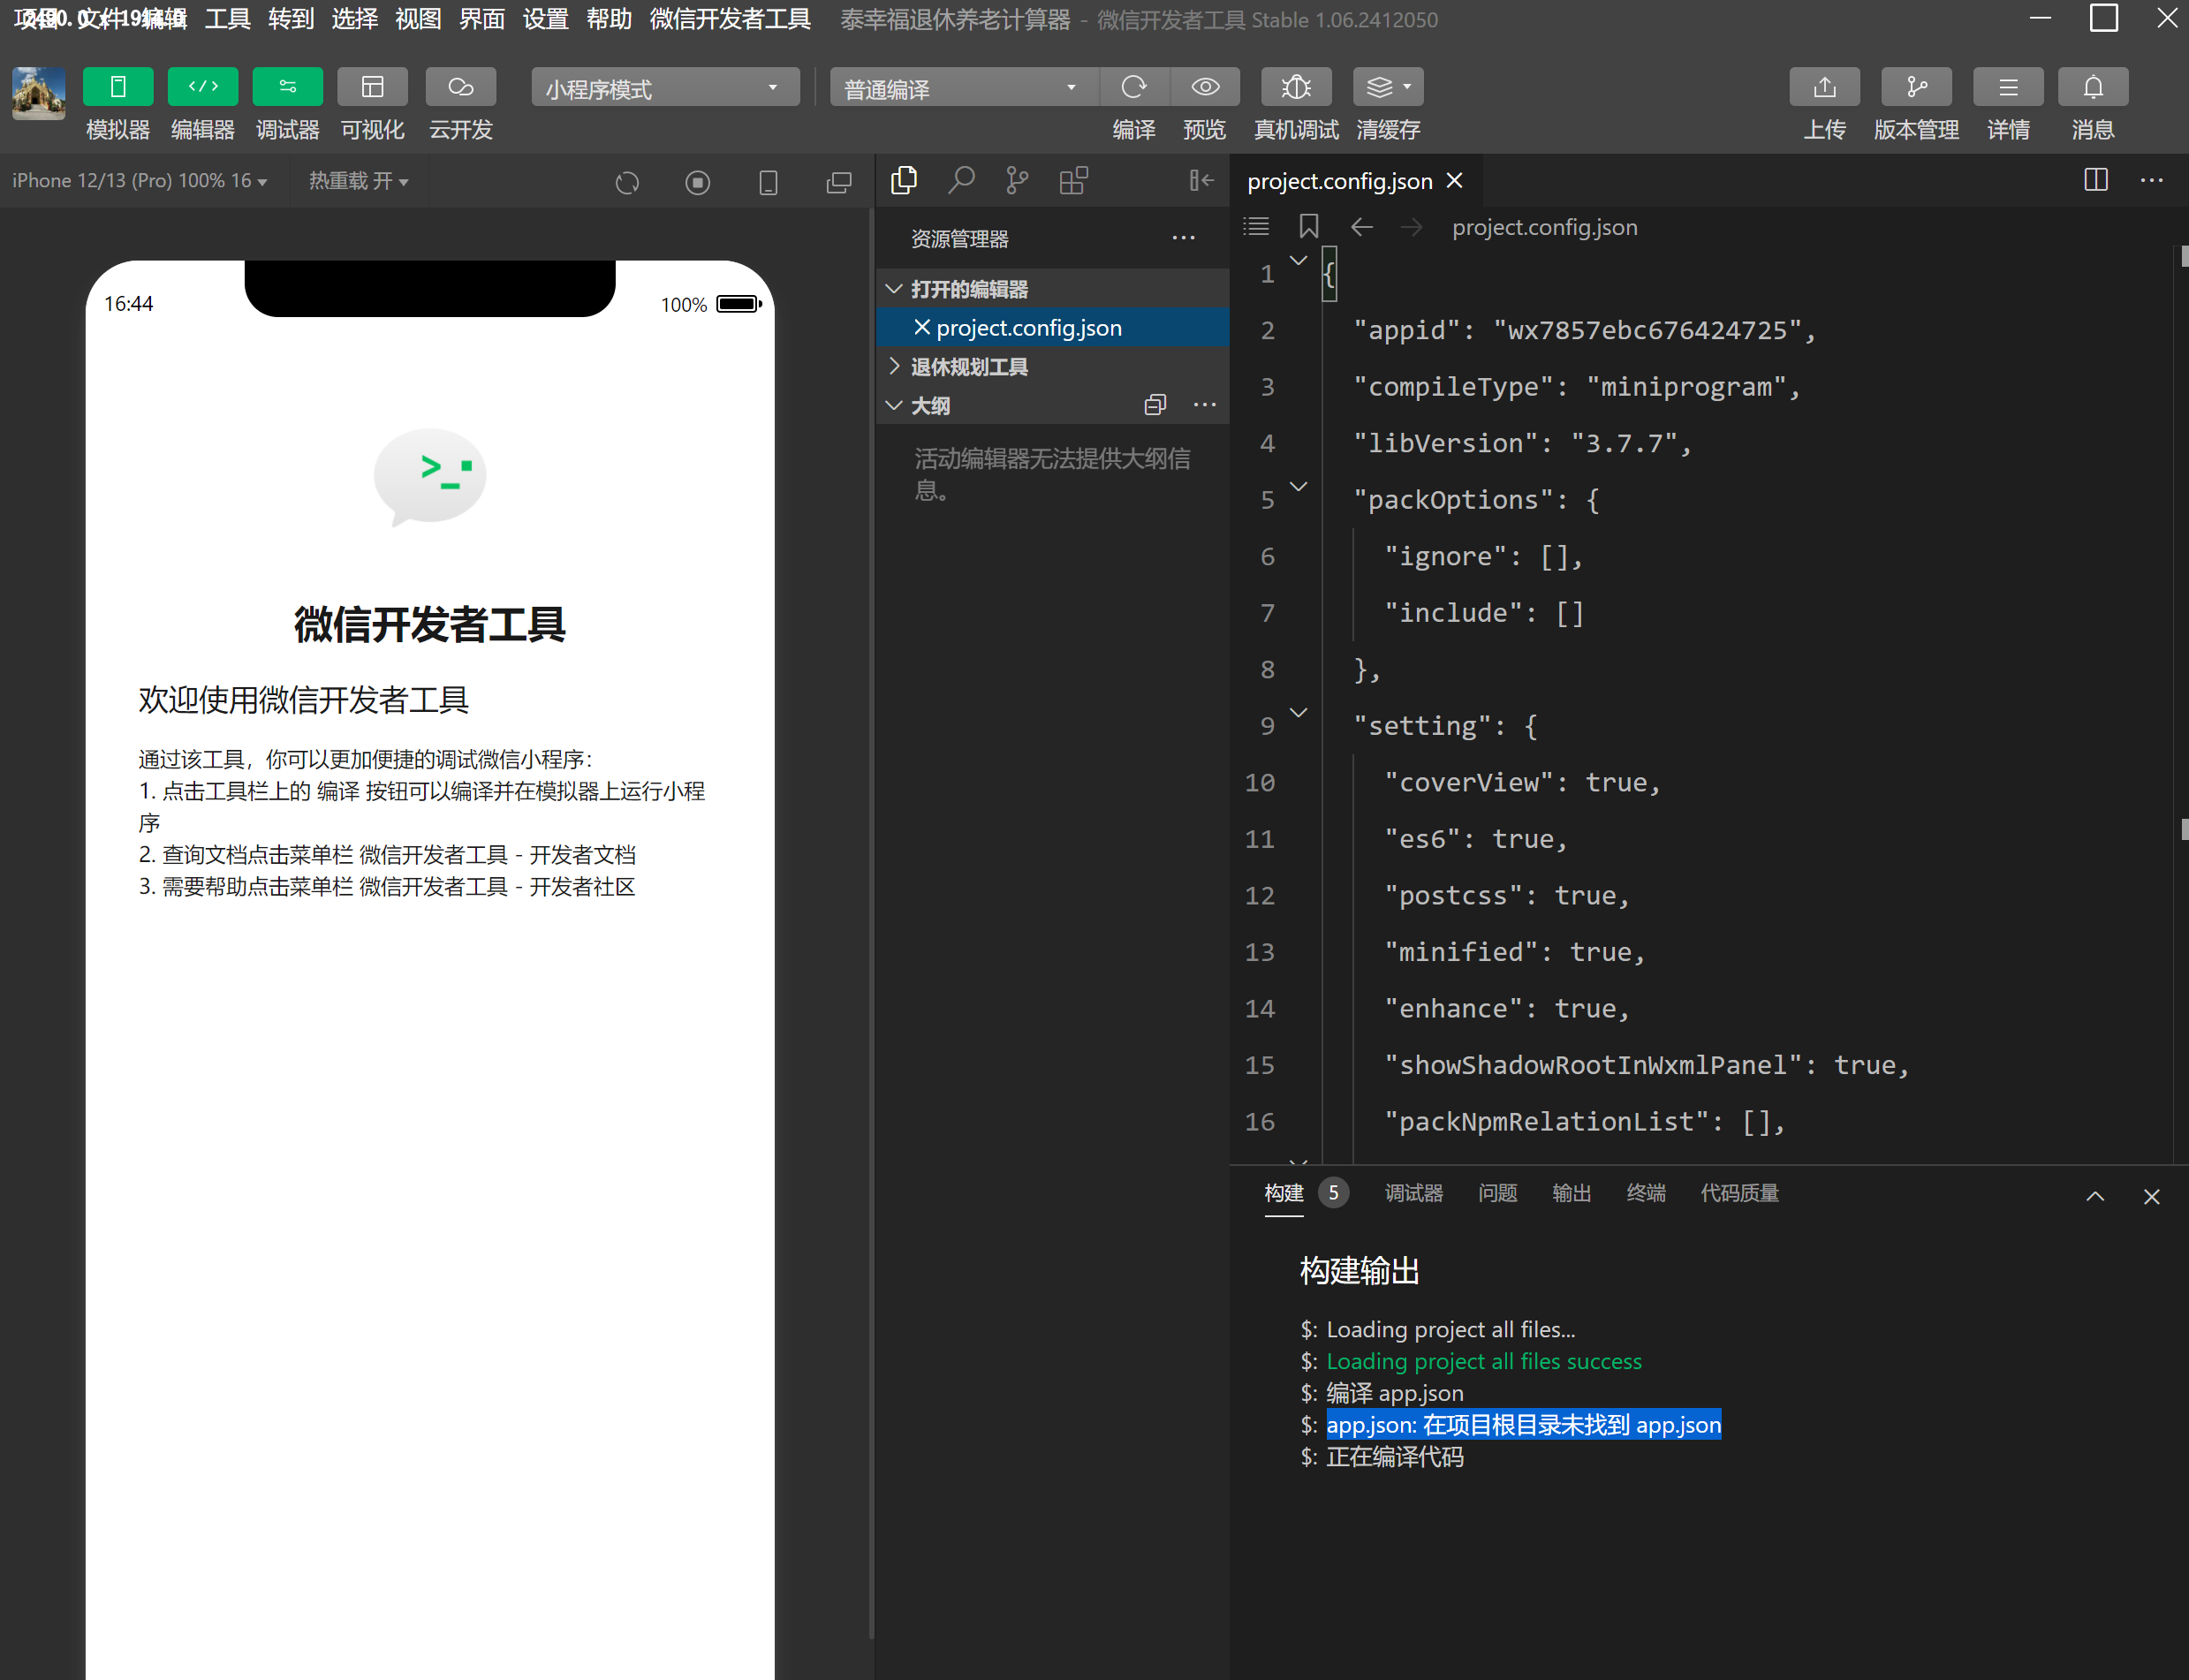Open Version Management (版本管理)

1916,87
